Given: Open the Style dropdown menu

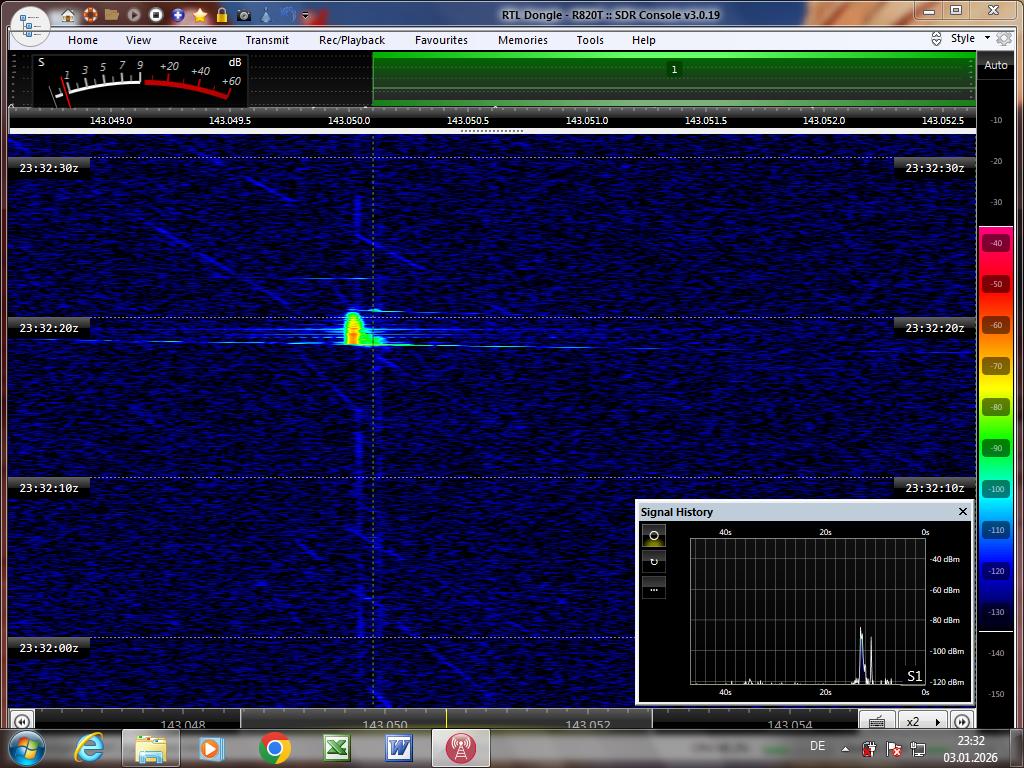Looking at the screenshot, I should click(970, 38).
